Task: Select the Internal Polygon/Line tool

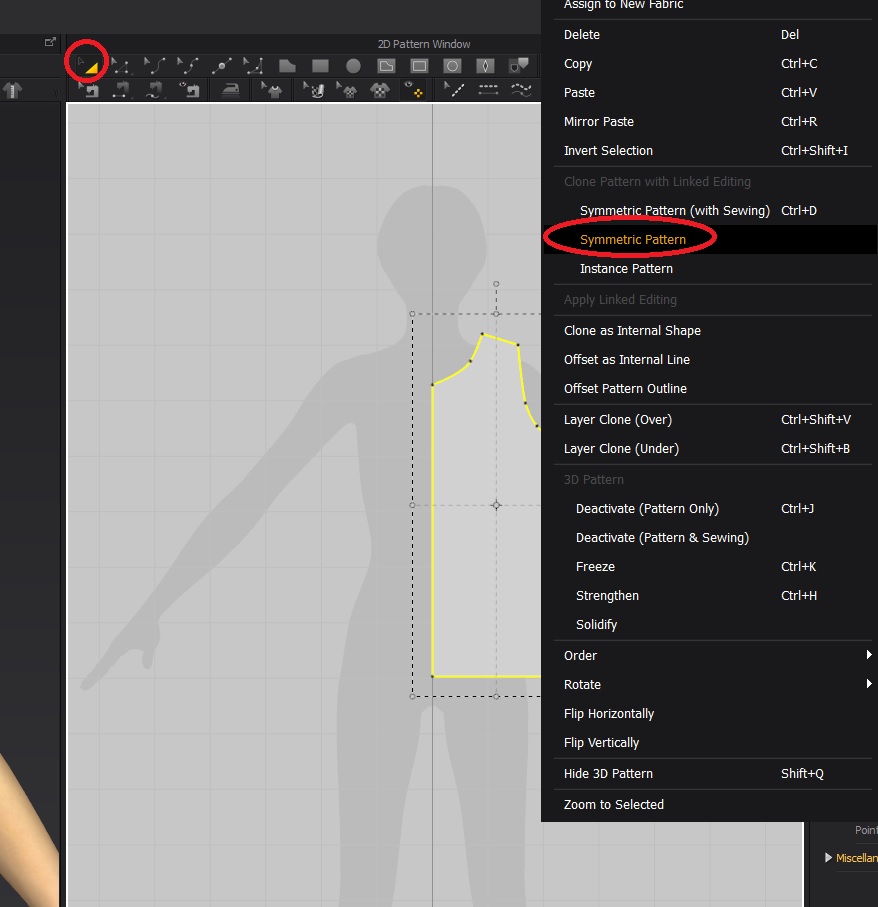Action: click(386, 66)
